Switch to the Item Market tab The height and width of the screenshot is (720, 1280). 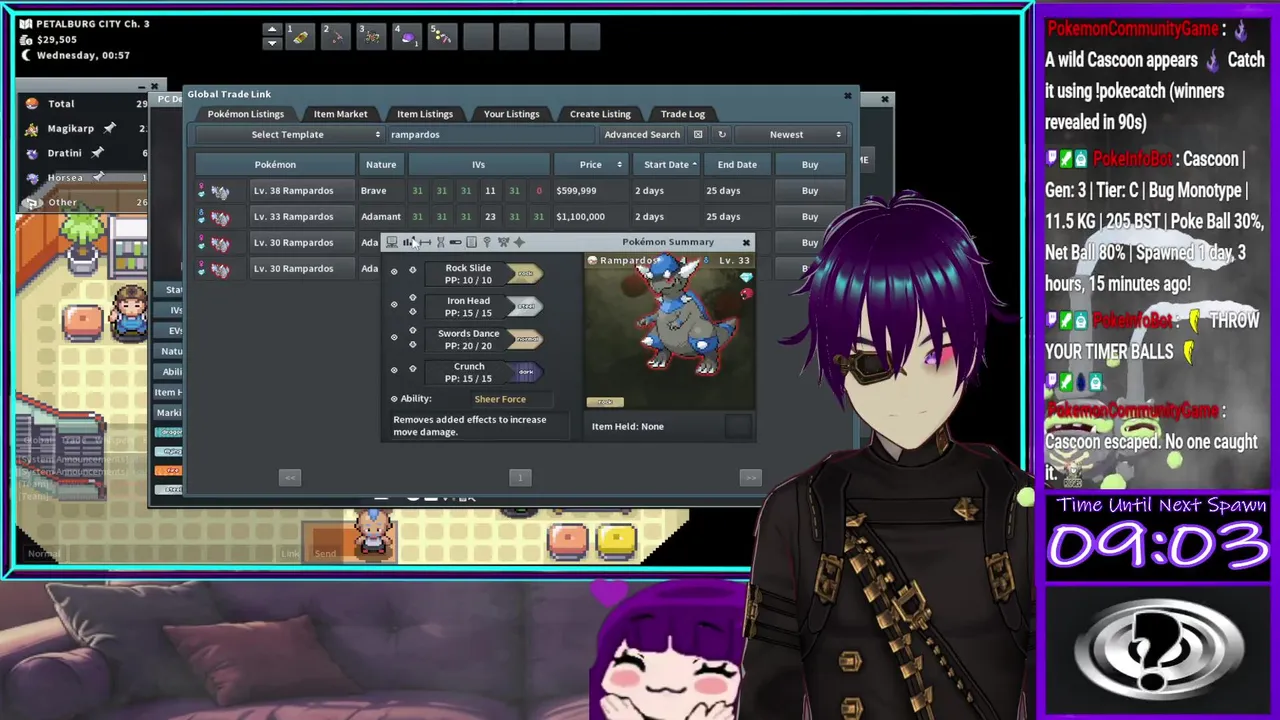pyautogui.click(x=340, y=114)
